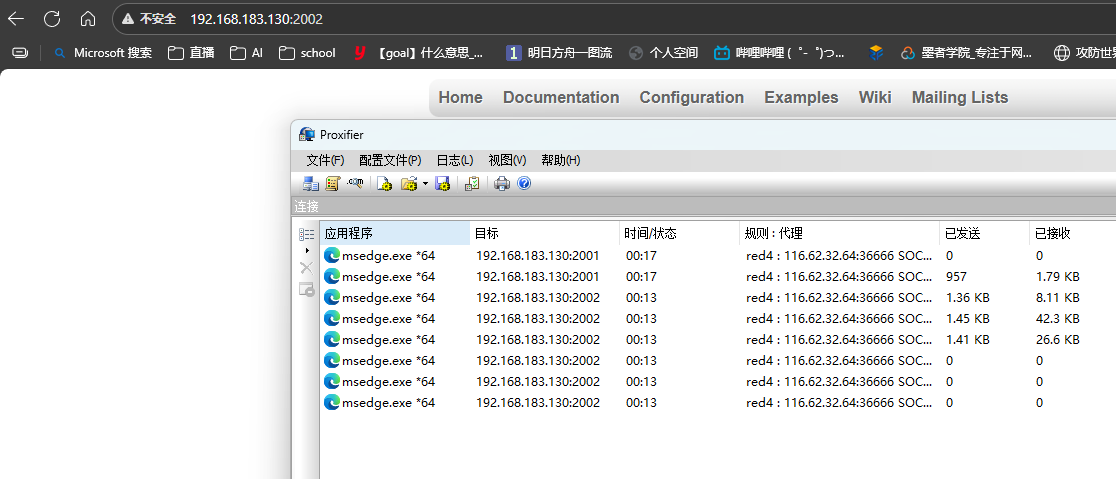Sort by 已发送 column header
1116x479 pixels.
coord(984,233)
